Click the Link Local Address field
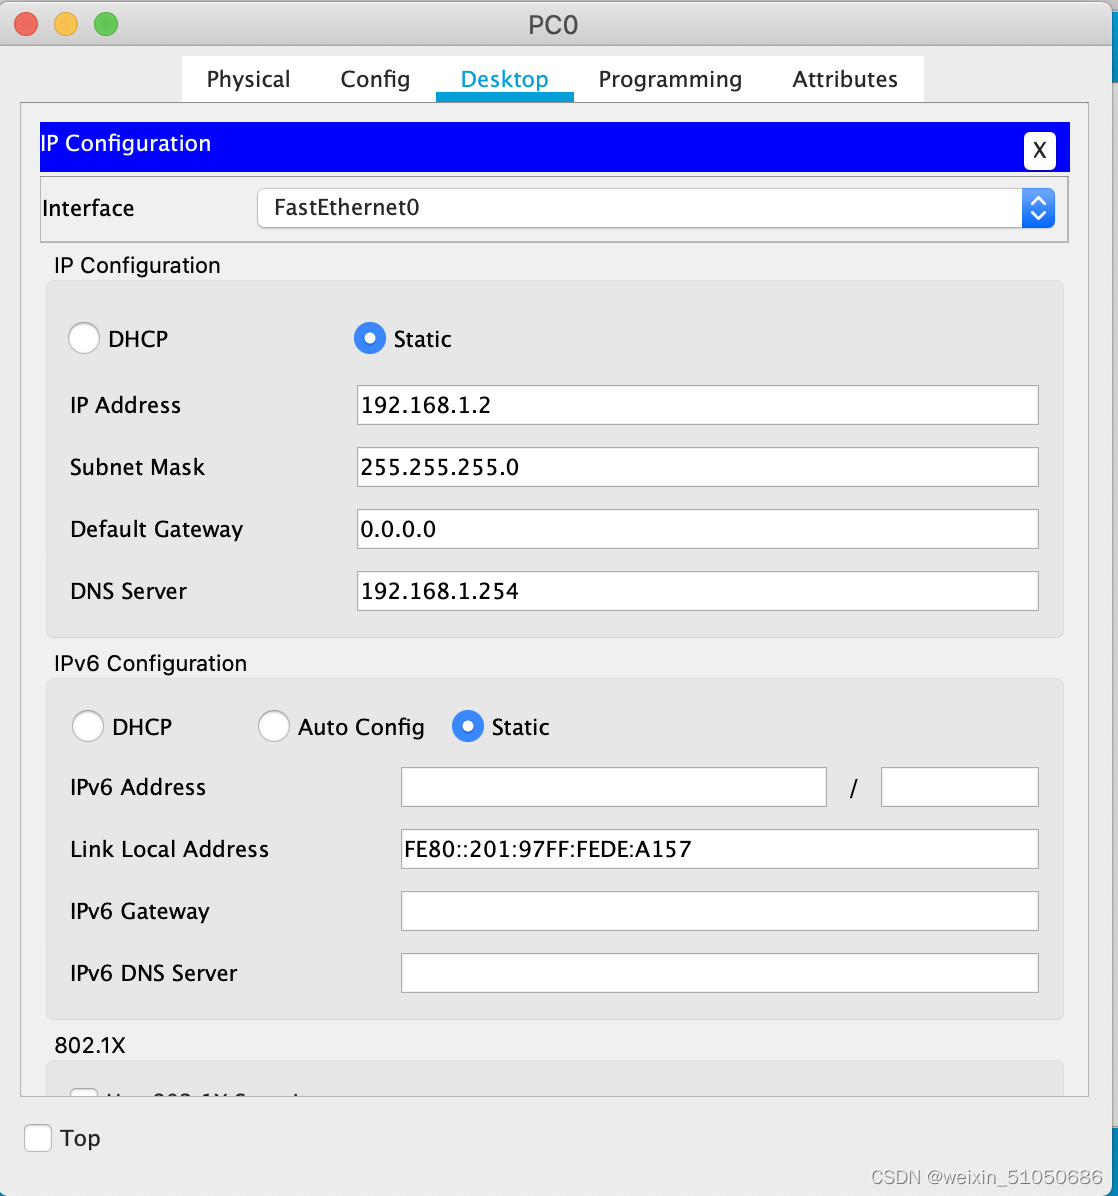This screenshot has height=1196, width=1118. (719, 849)
